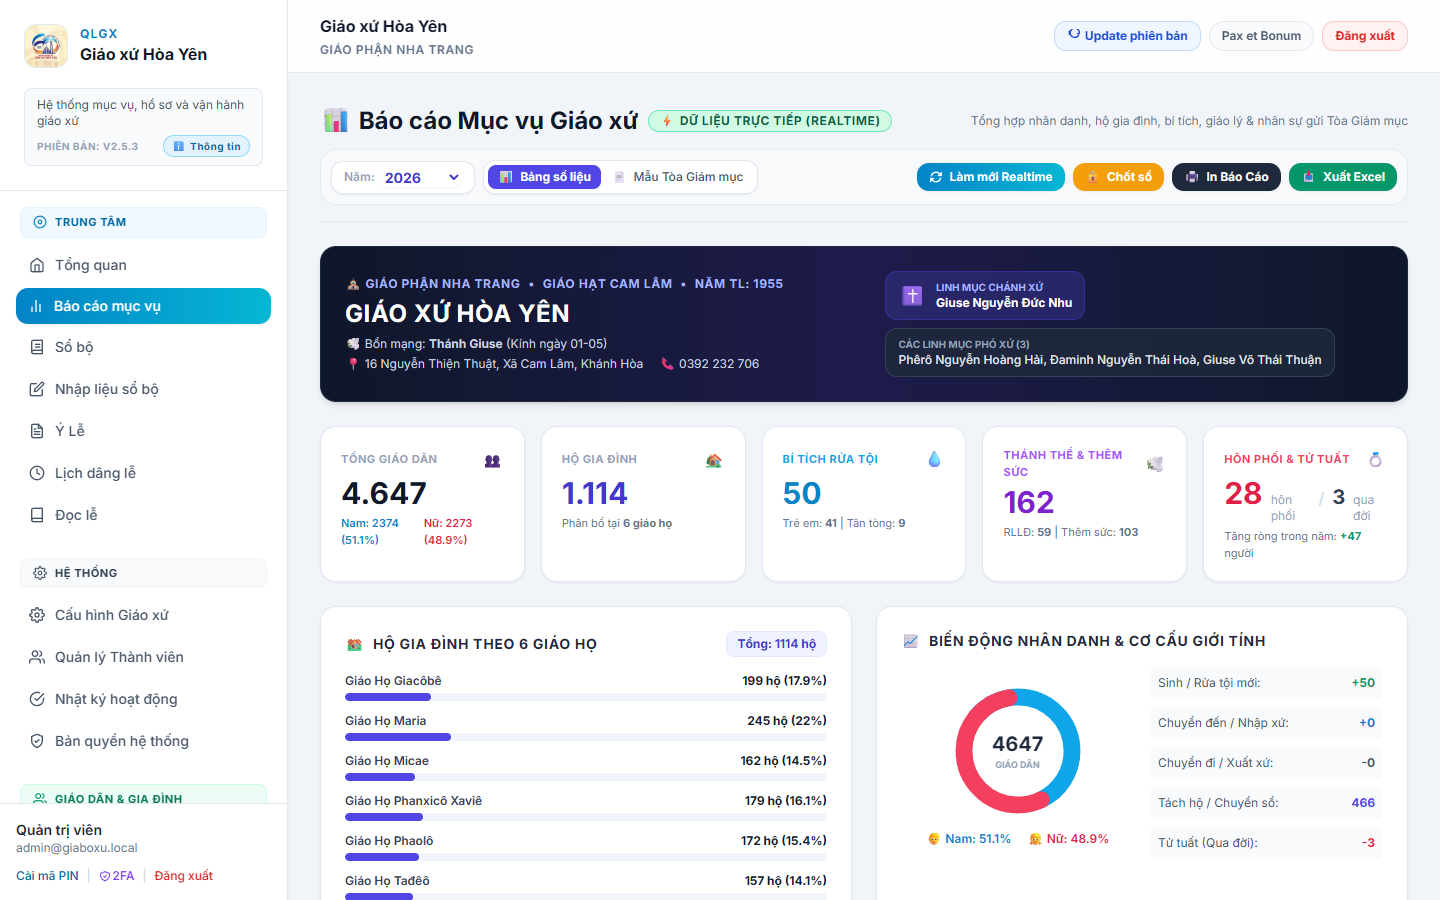Open Sổ bộ menu item
The width and height of the screenshot is (1440, 900).
point(143,347)
